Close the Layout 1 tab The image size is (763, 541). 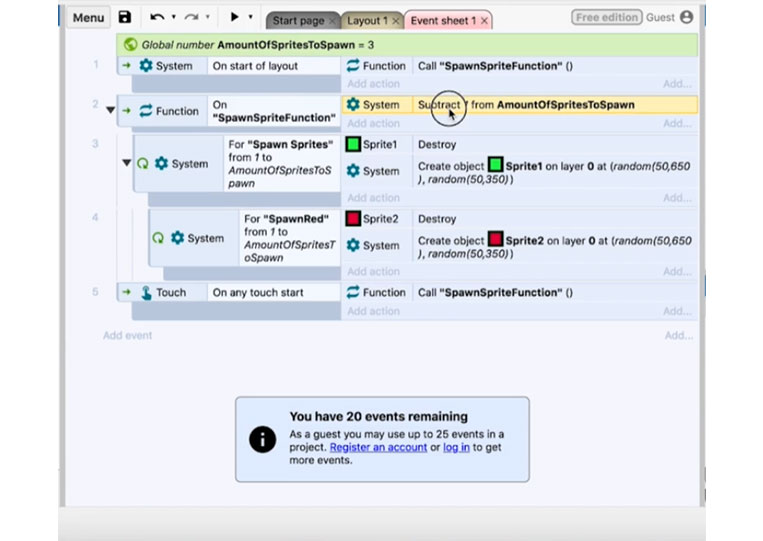click(396, 21)
